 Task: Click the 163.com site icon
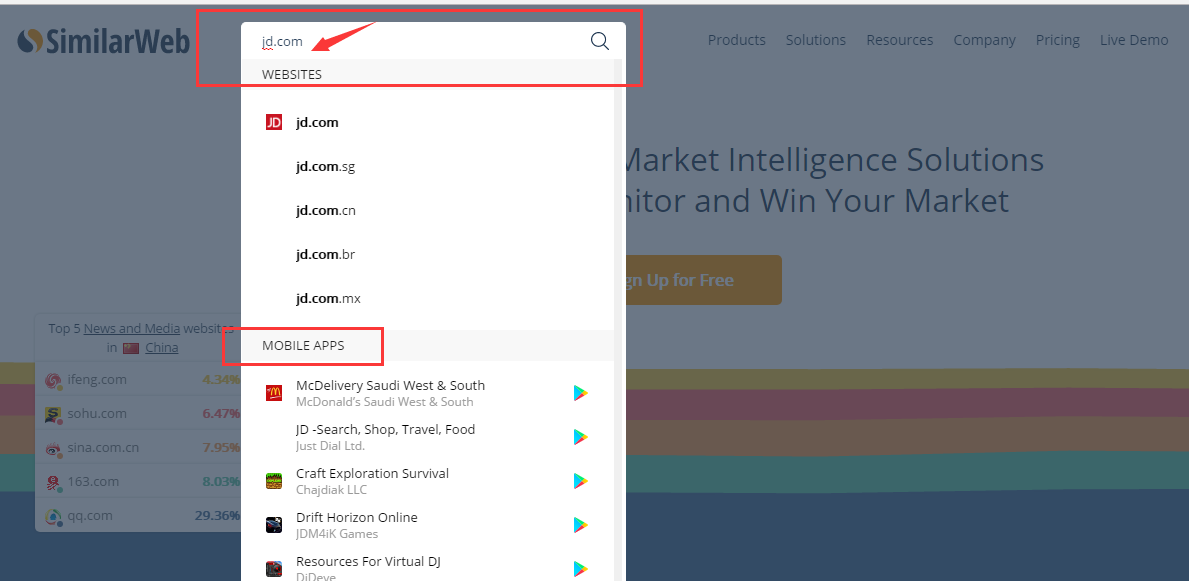click(x=53, y=482)
